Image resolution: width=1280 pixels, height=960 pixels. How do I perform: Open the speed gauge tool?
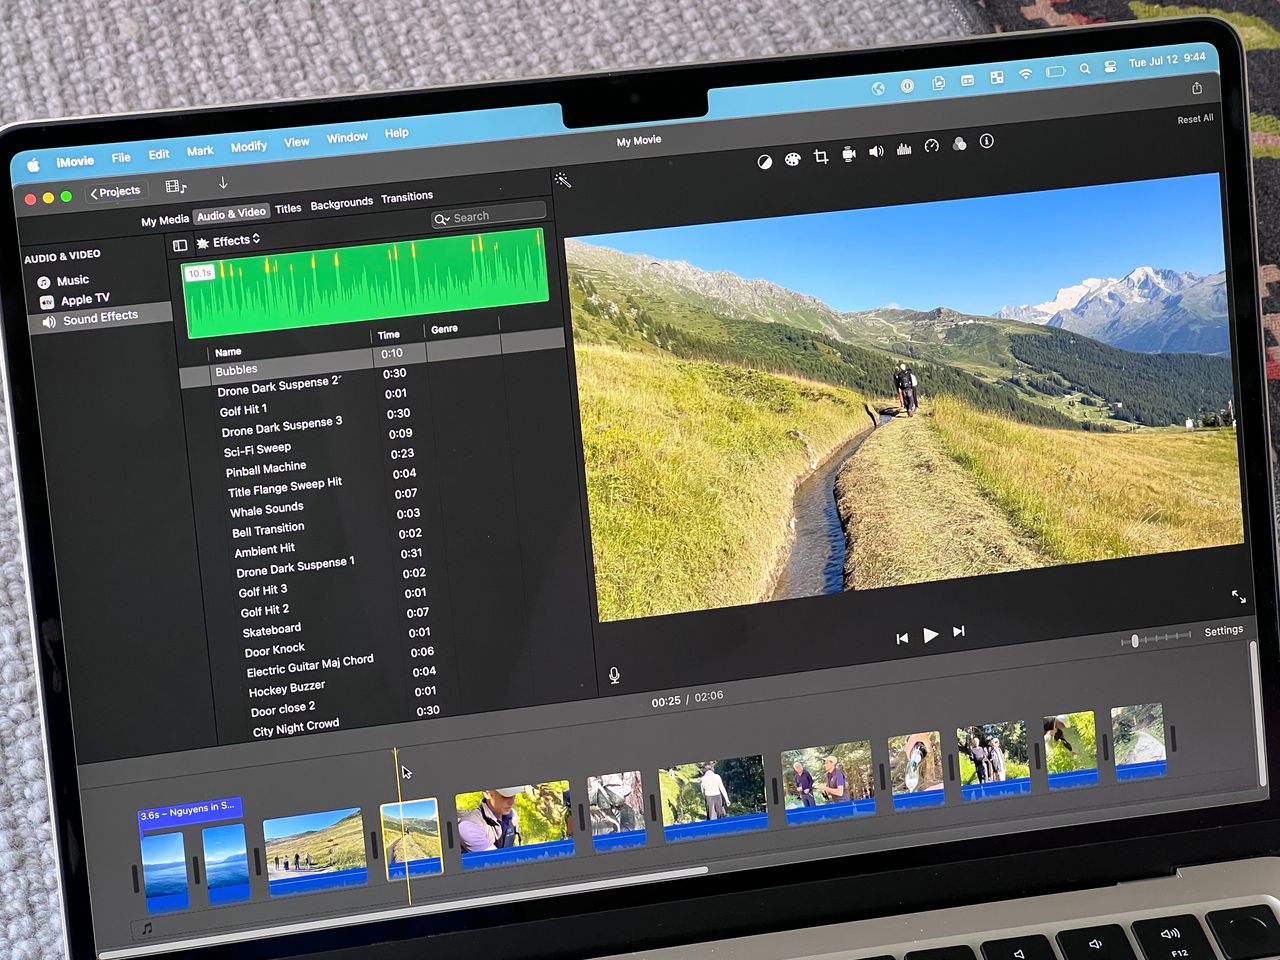(x=932, y=146)
